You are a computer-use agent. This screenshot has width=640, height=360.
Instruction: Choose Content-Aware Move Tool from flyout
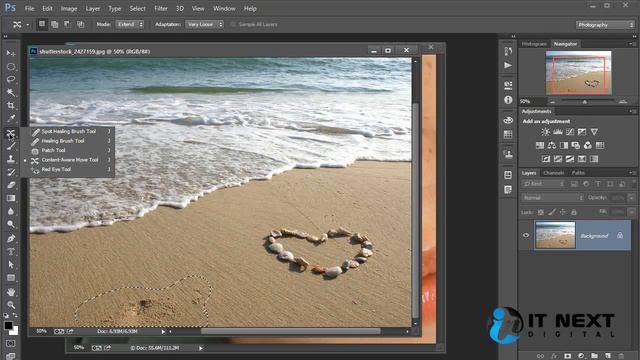[70, 160]
